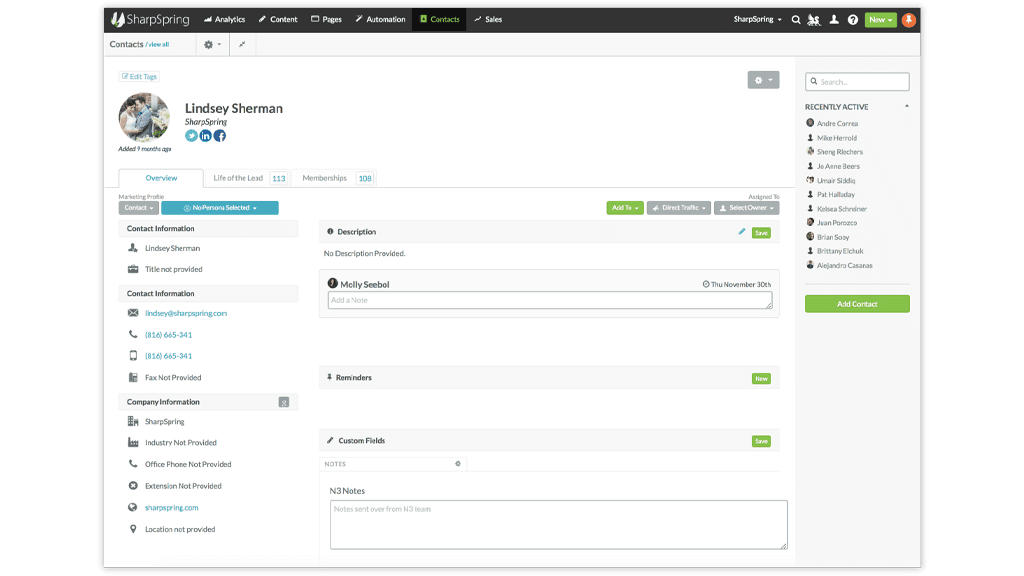Open the Direct Traffic dropdown

click(679, 208)
